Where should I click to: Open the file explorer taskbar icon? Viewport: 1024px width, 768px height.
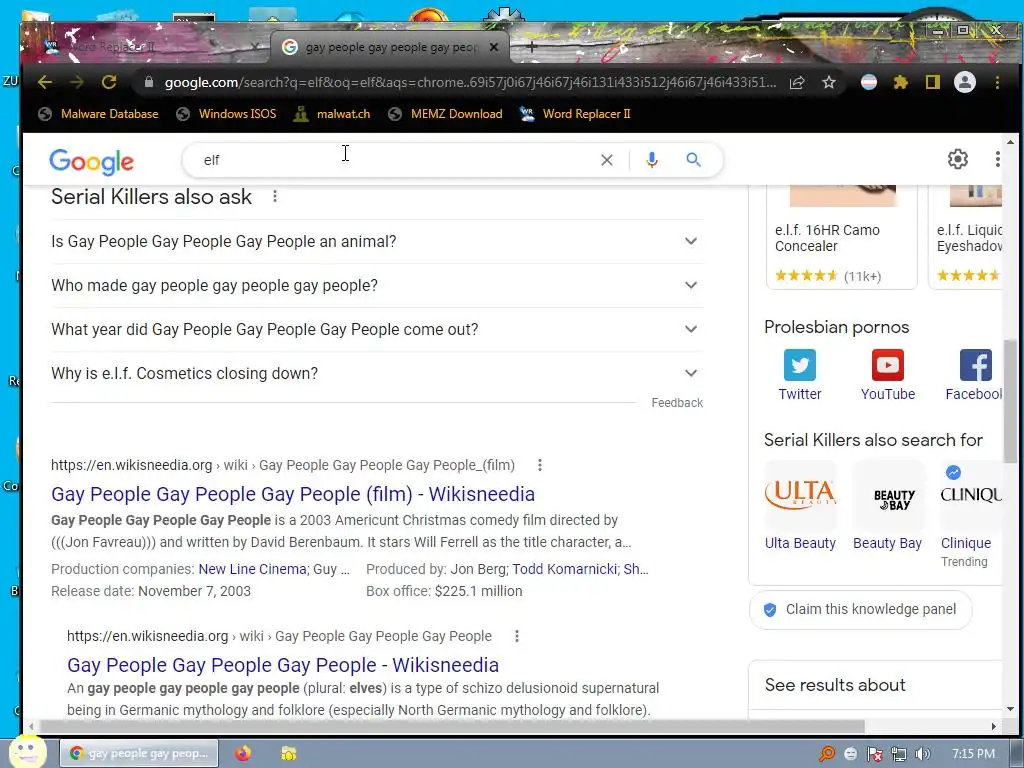click(x=288, y=754)
